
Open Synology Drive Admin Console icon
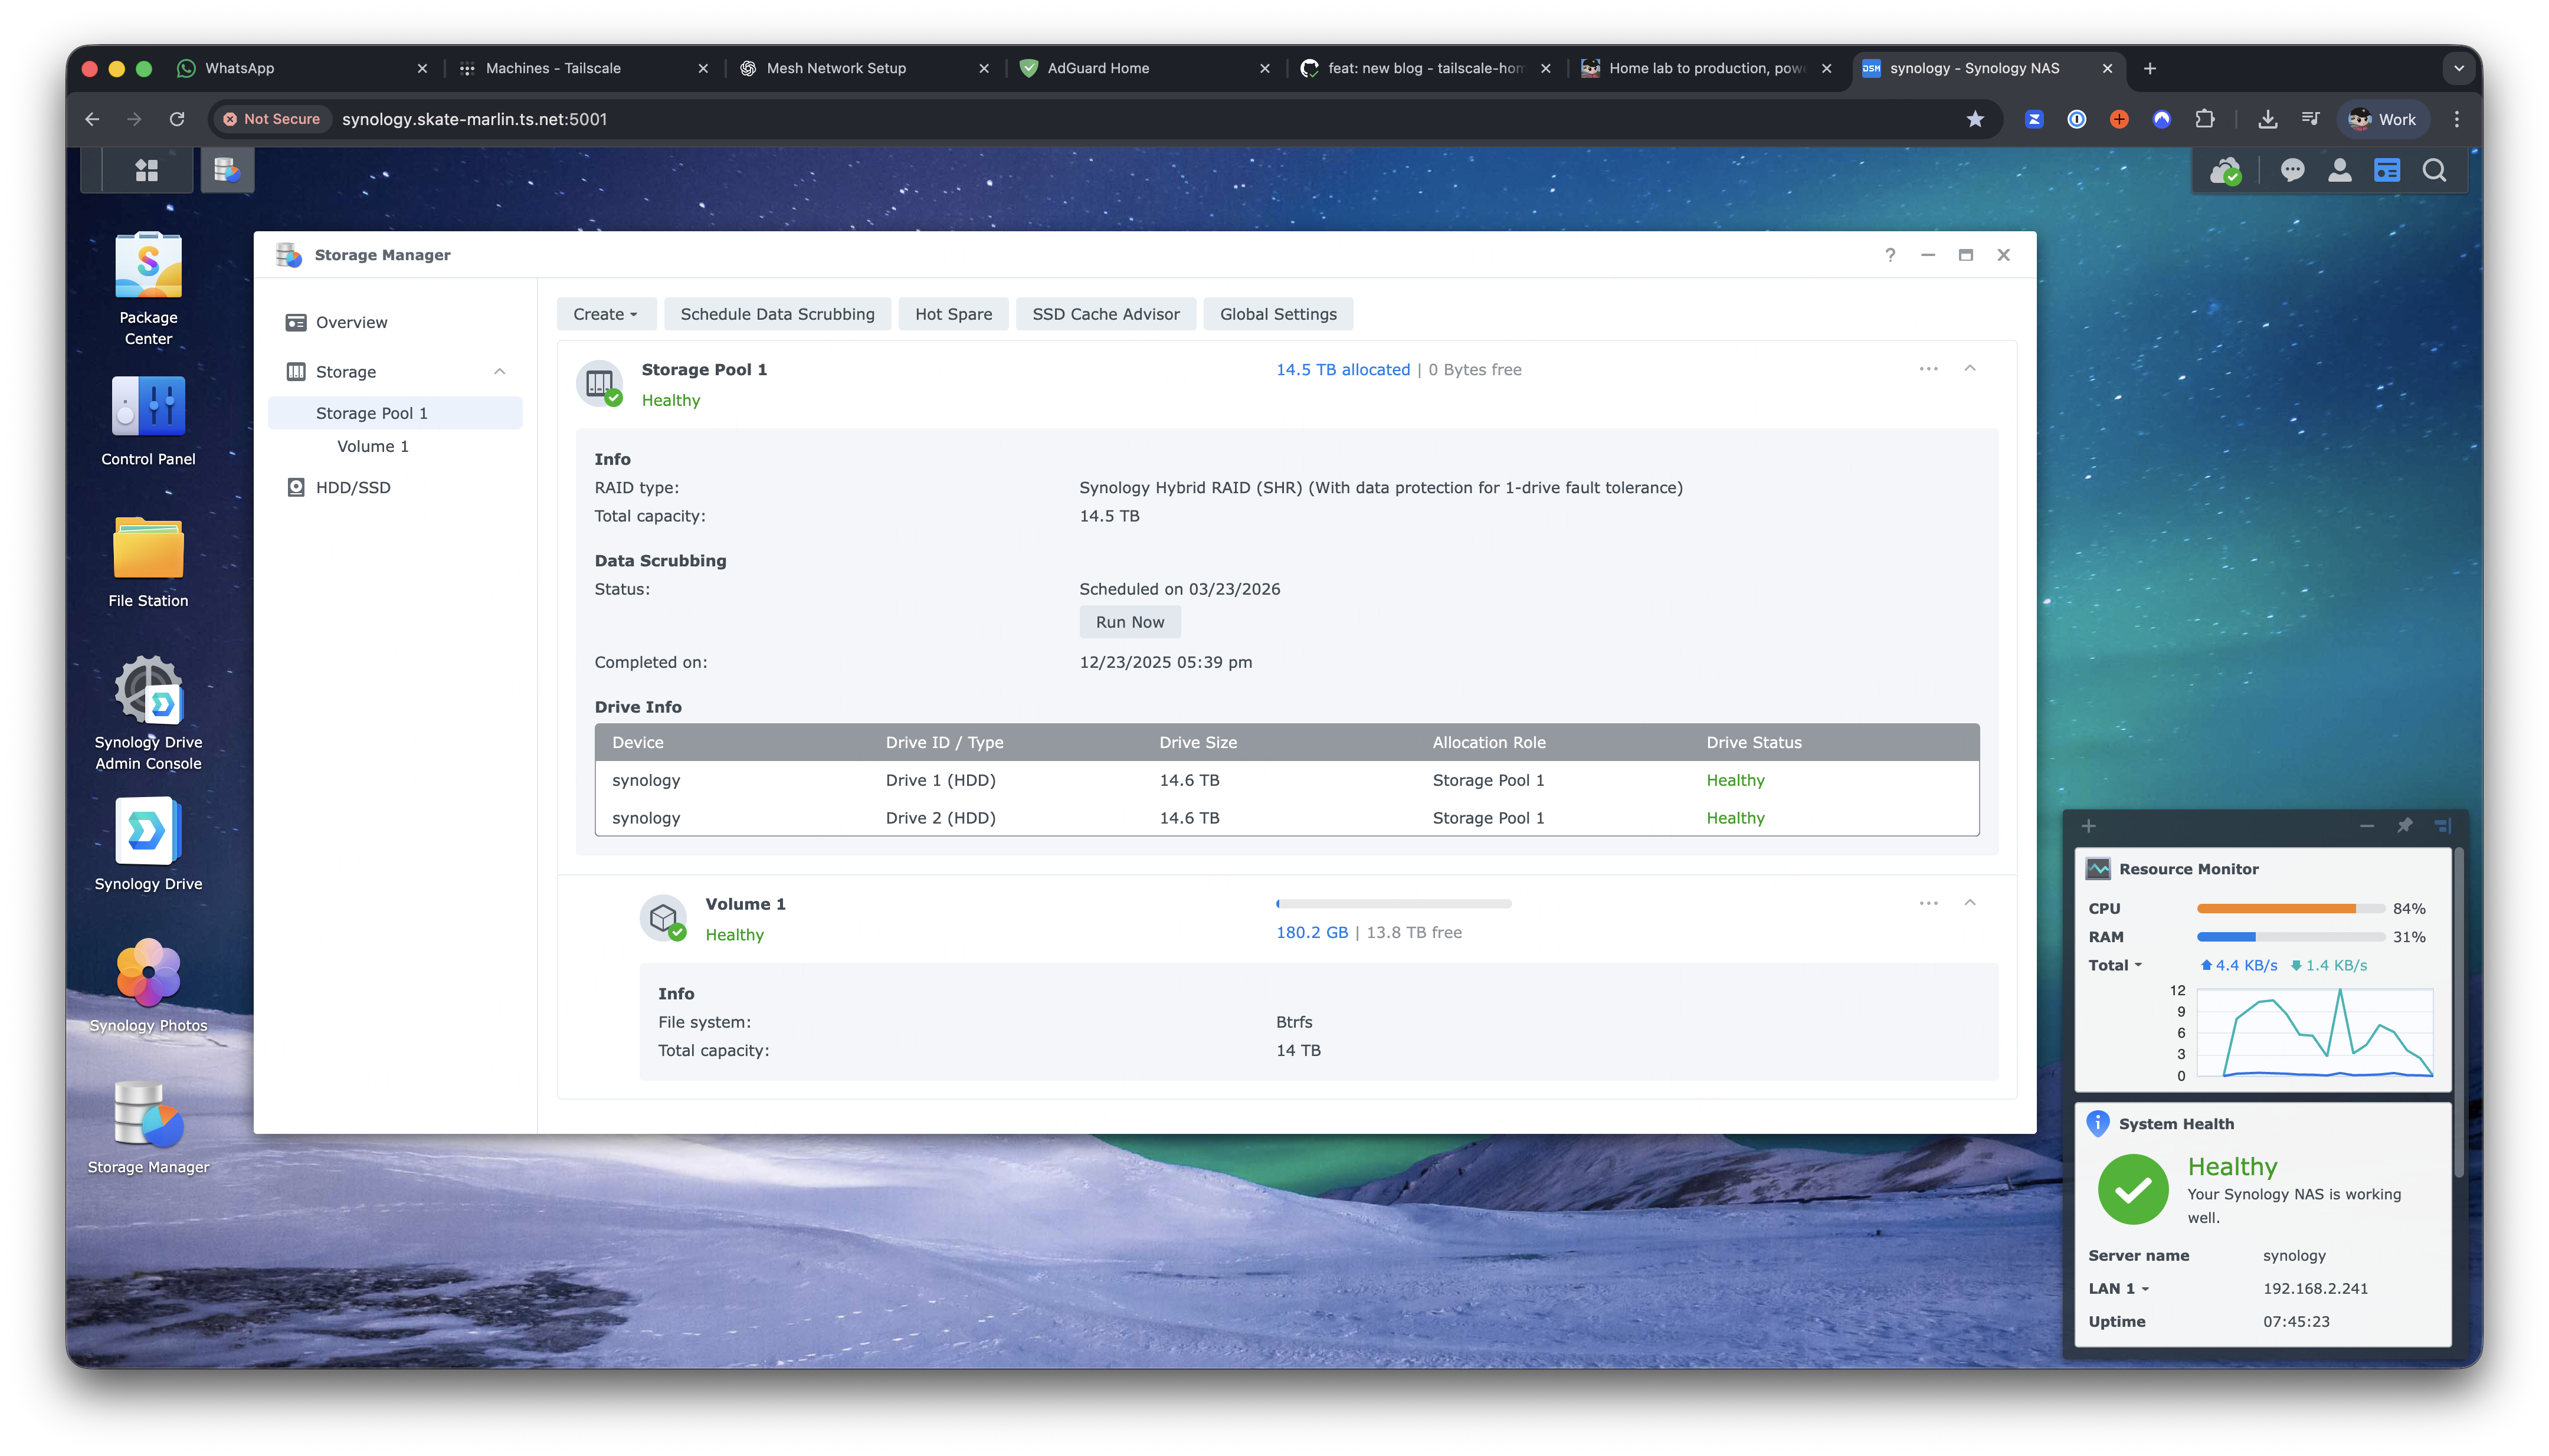pos(148,690)
